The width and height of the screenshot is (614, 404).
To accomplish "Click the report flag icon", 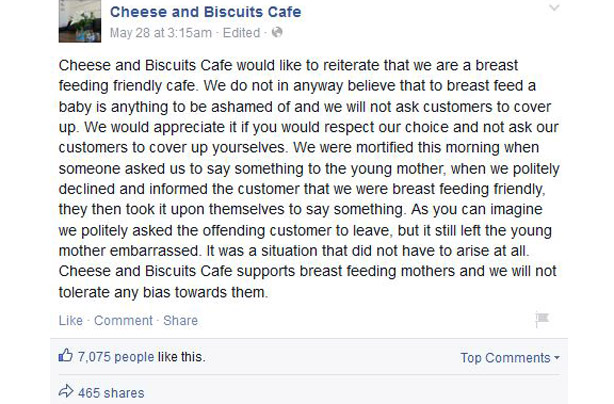I will point(542,319).
